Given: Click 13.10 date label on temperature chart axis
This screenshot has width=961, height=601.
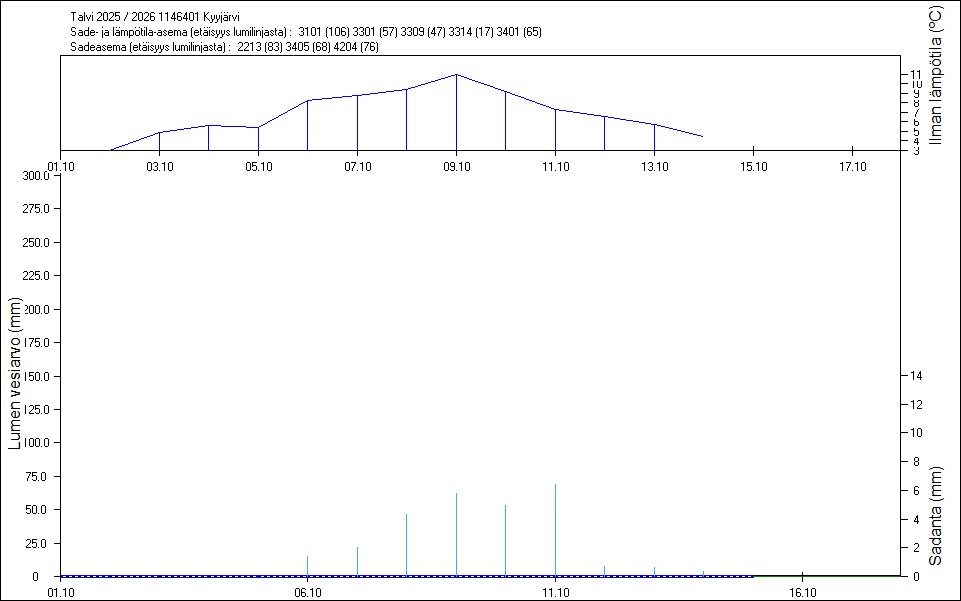Looking at the screenshot, I should click(x=654, y=167).
